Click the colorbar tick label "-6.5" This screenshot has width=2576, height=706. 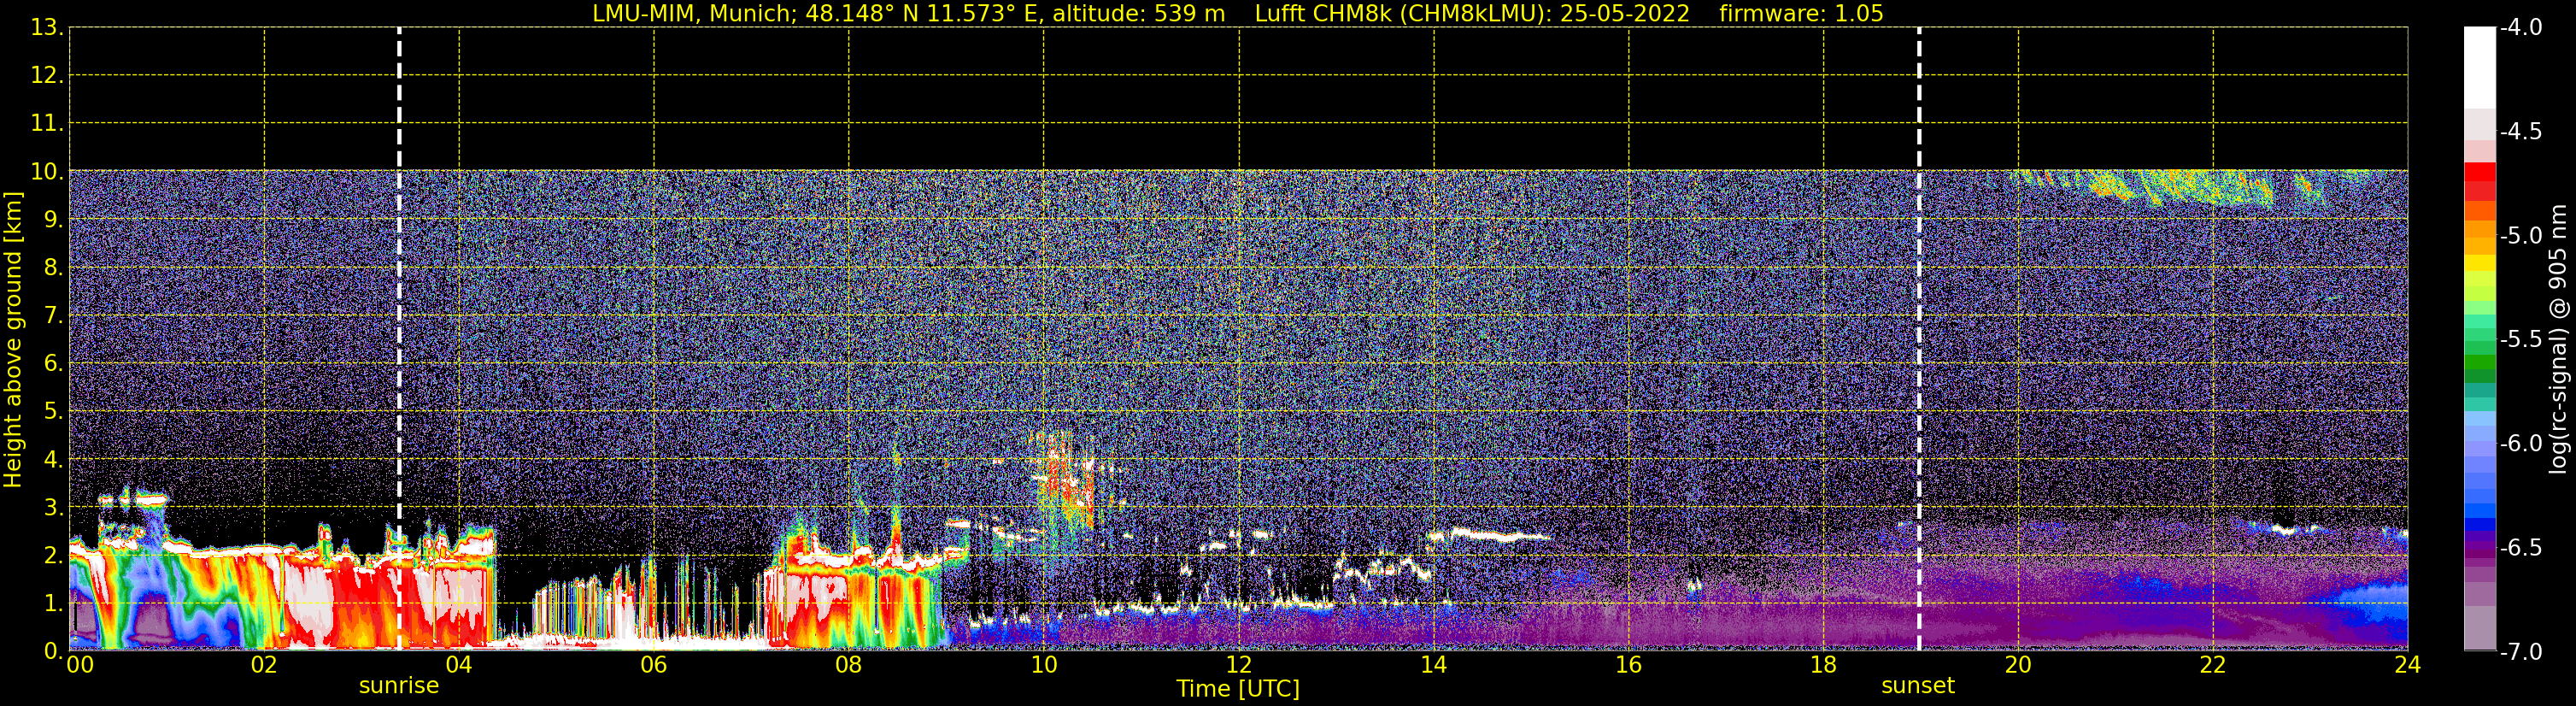(2521, 548)
